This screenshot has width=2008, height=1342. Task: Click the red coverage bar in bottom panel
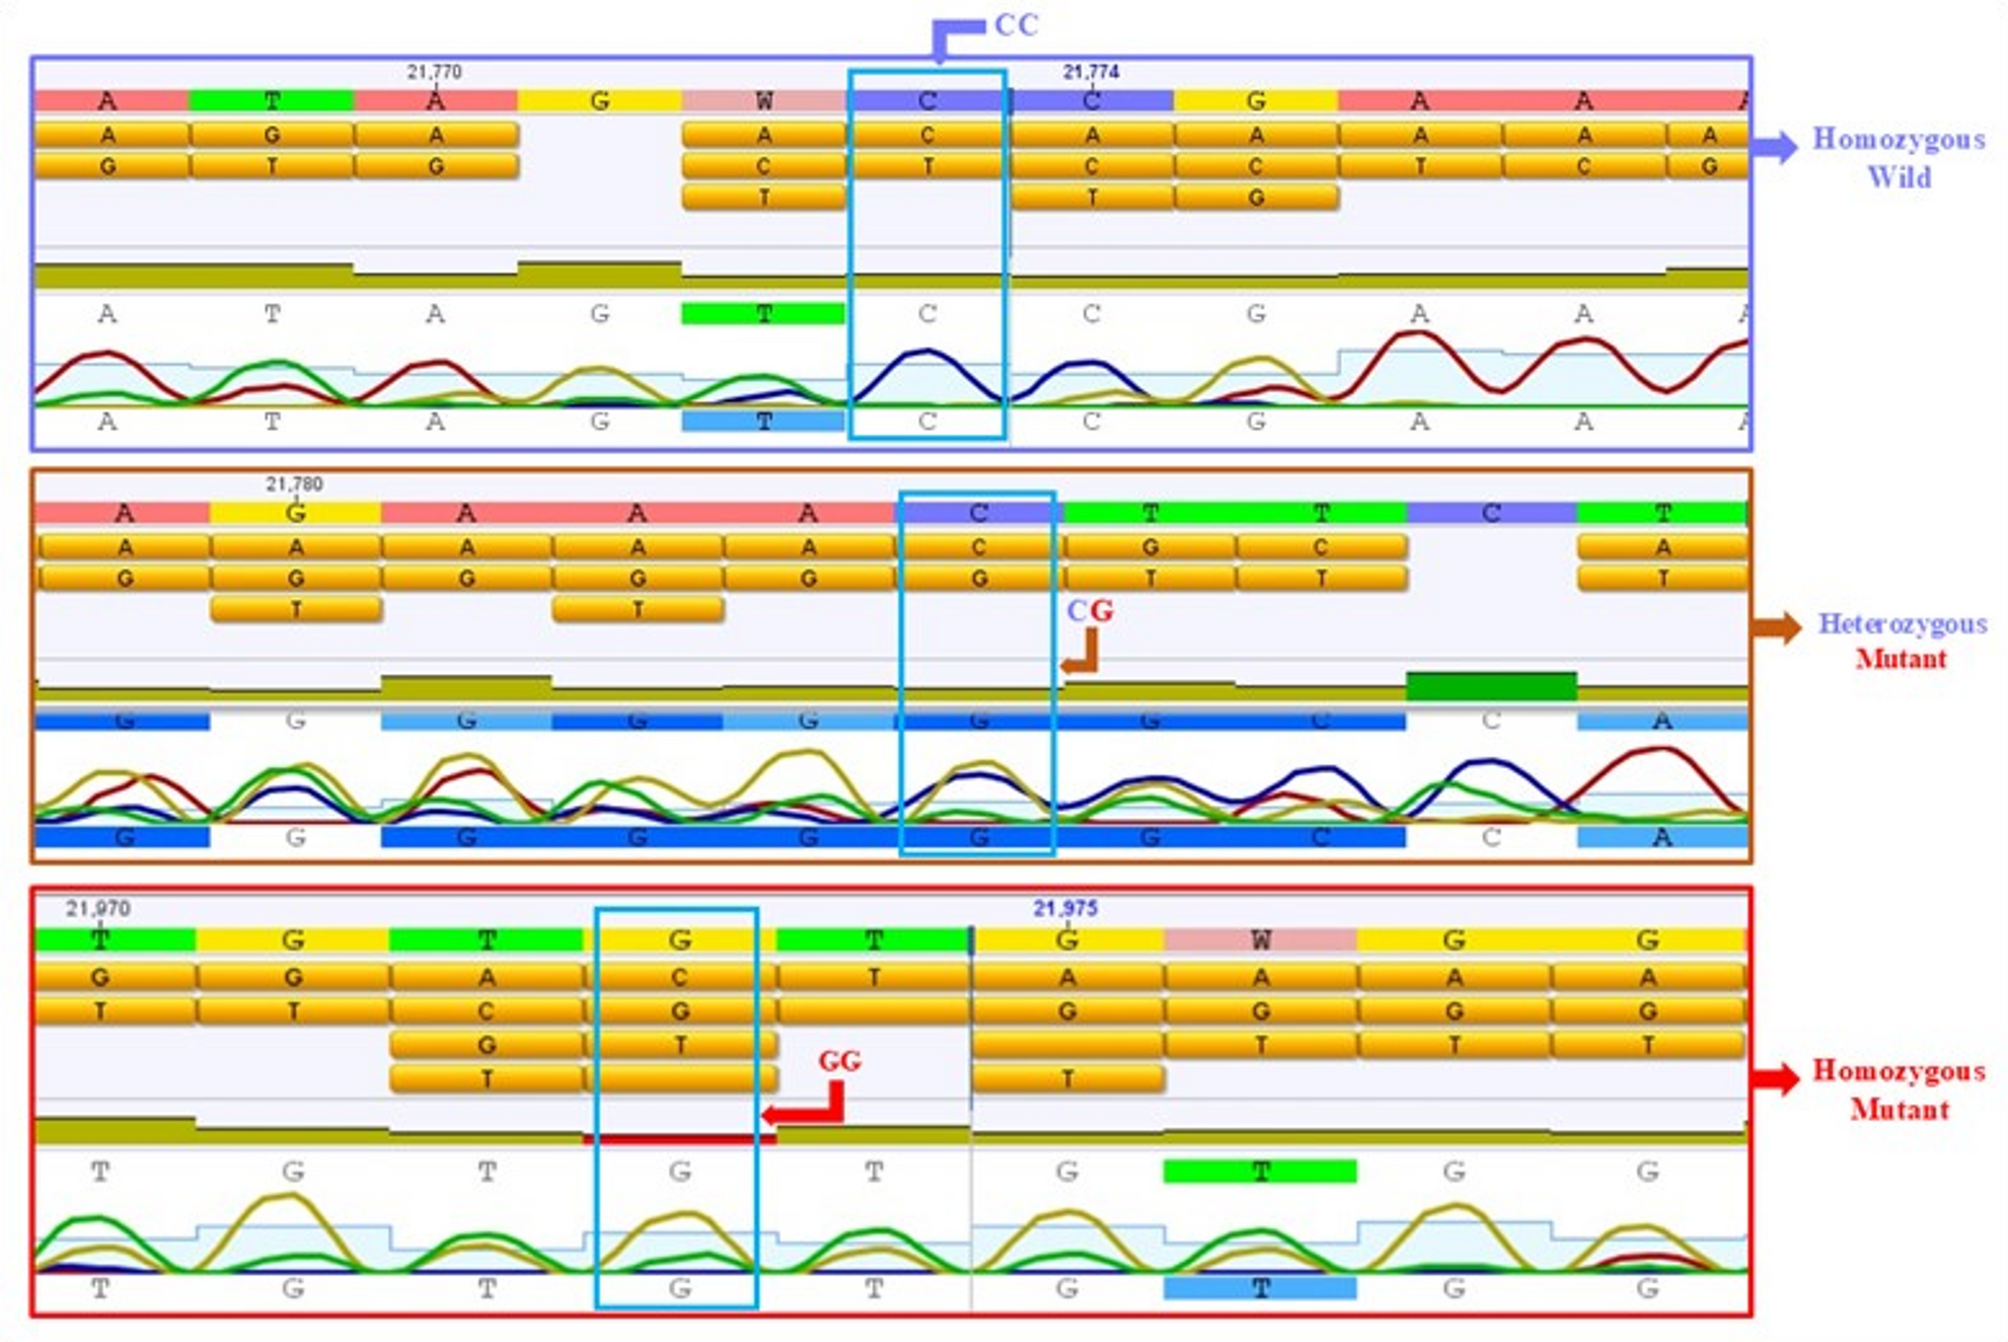pyautogui.click(x=680, y=1139)
